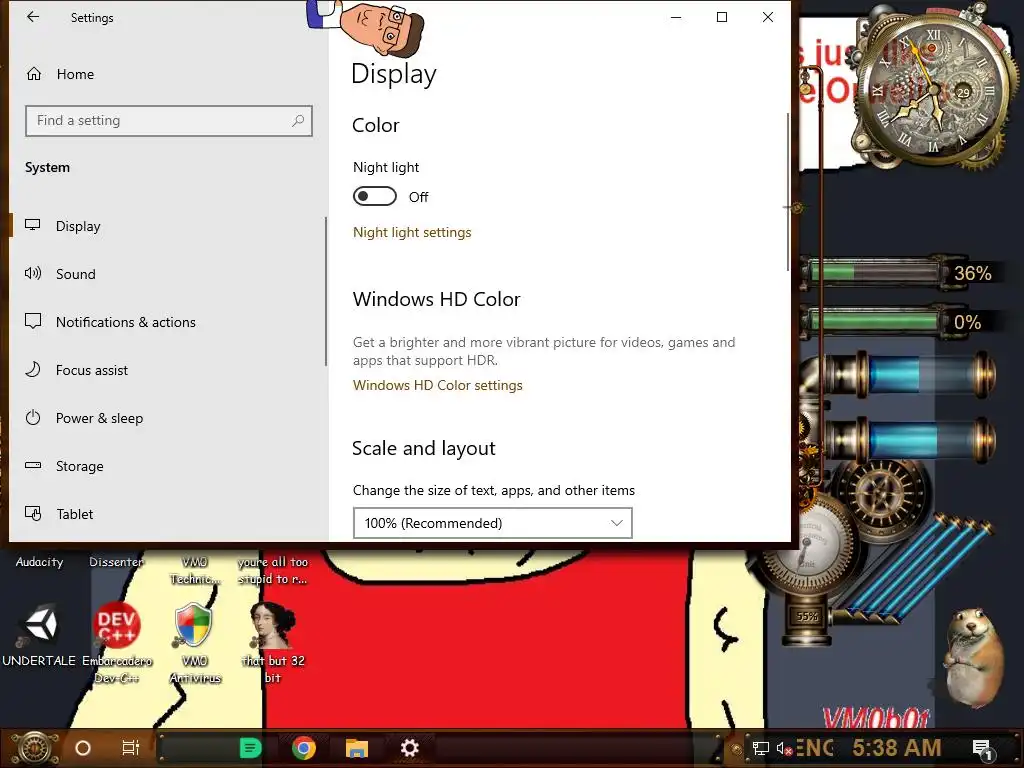Open Windows HD Color settings link
This screenshot has height=768, width=1024.
point(438,385)
